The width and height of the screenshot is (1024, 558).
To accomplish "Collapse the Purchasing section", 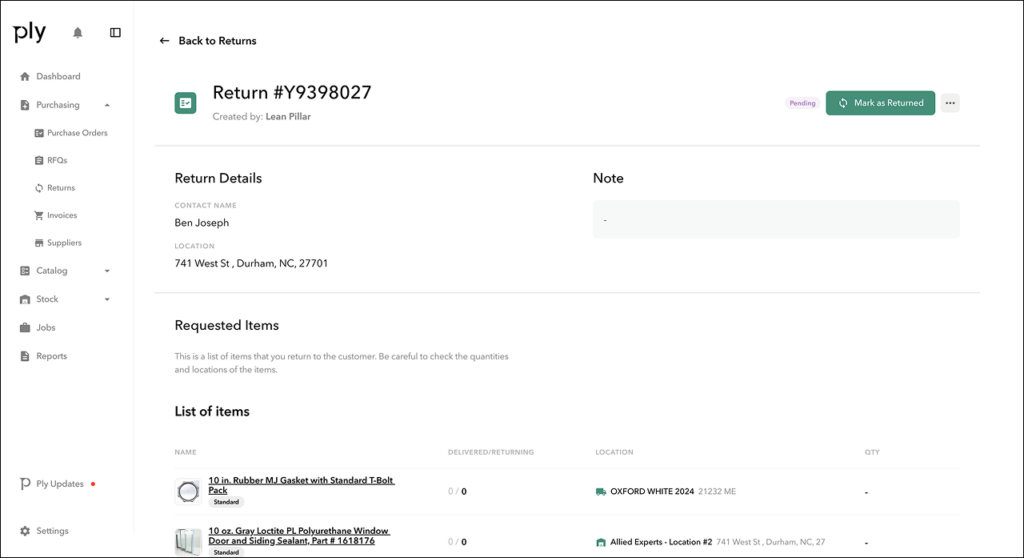I will [x=107, y=105].
